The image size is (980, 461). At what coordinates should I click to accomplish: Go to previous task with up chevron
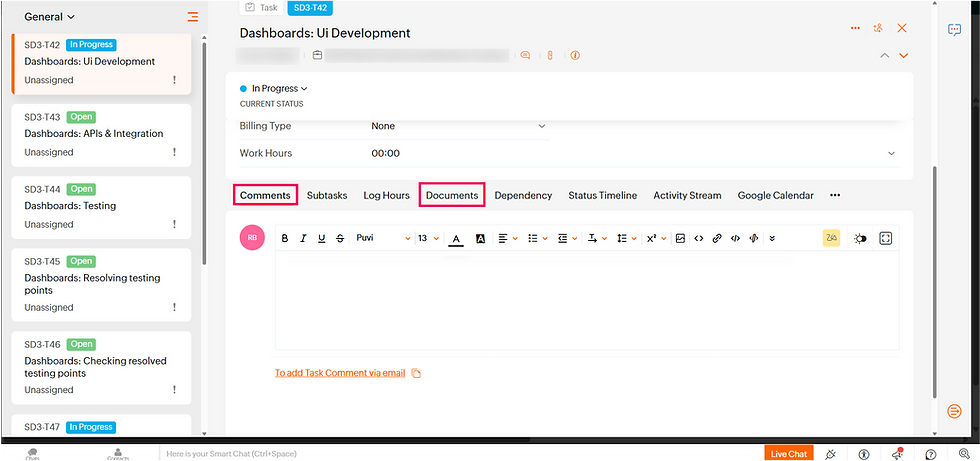tap(884, 56)
